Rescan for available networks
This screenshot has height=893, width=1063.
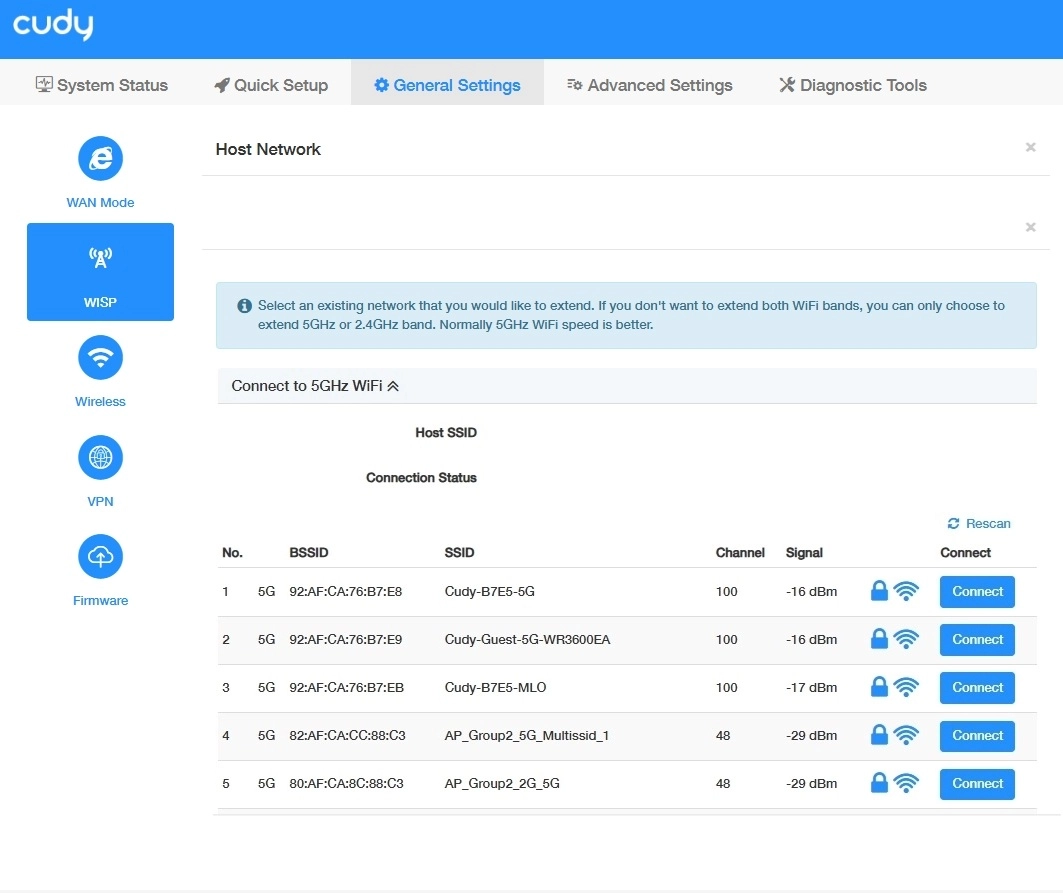coord(979,523)
